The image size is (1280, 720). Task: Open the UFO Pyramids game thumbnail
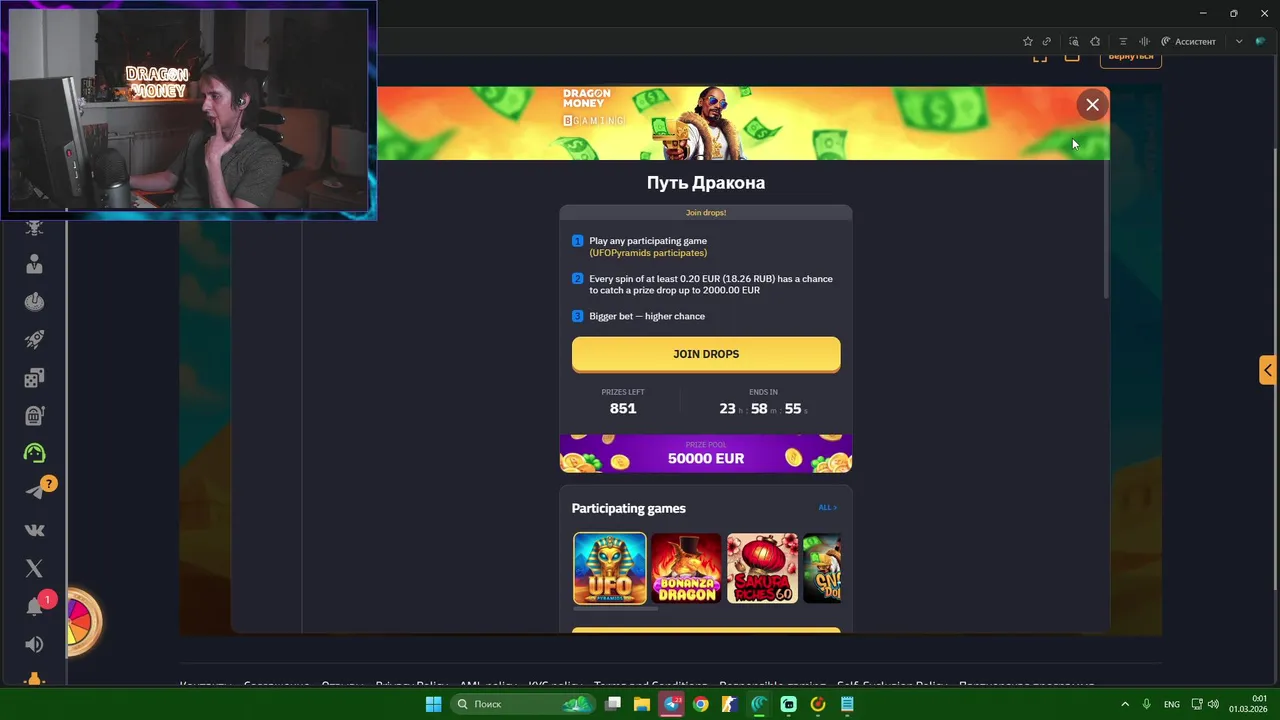click(x=610, y=568)
